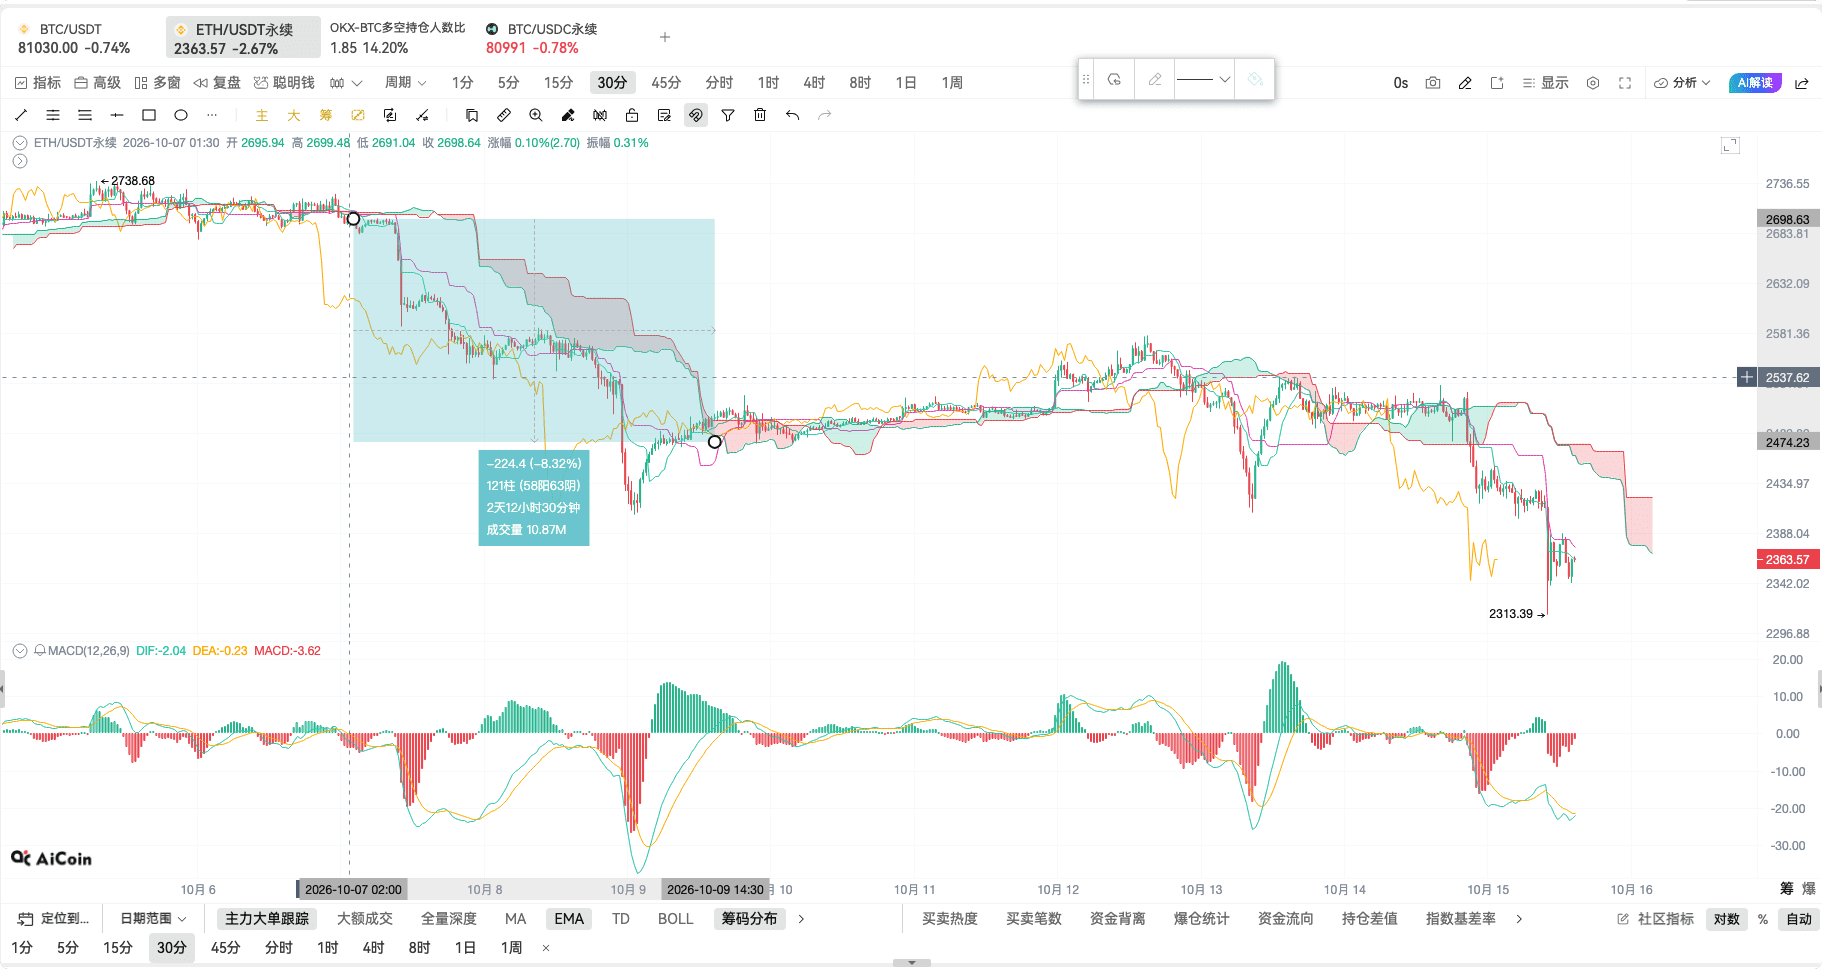The image size is (1822, 969).
Task: Click the pencil edit icon beside camera
Action: click(x=1465, y=83)
